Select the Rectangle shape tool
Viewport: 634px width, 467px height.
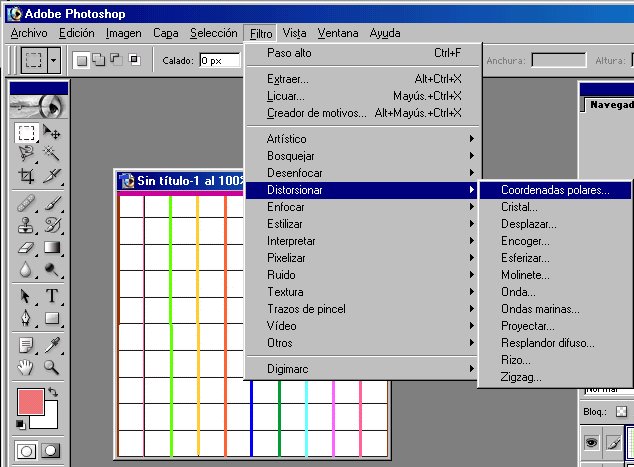point(52,318)
